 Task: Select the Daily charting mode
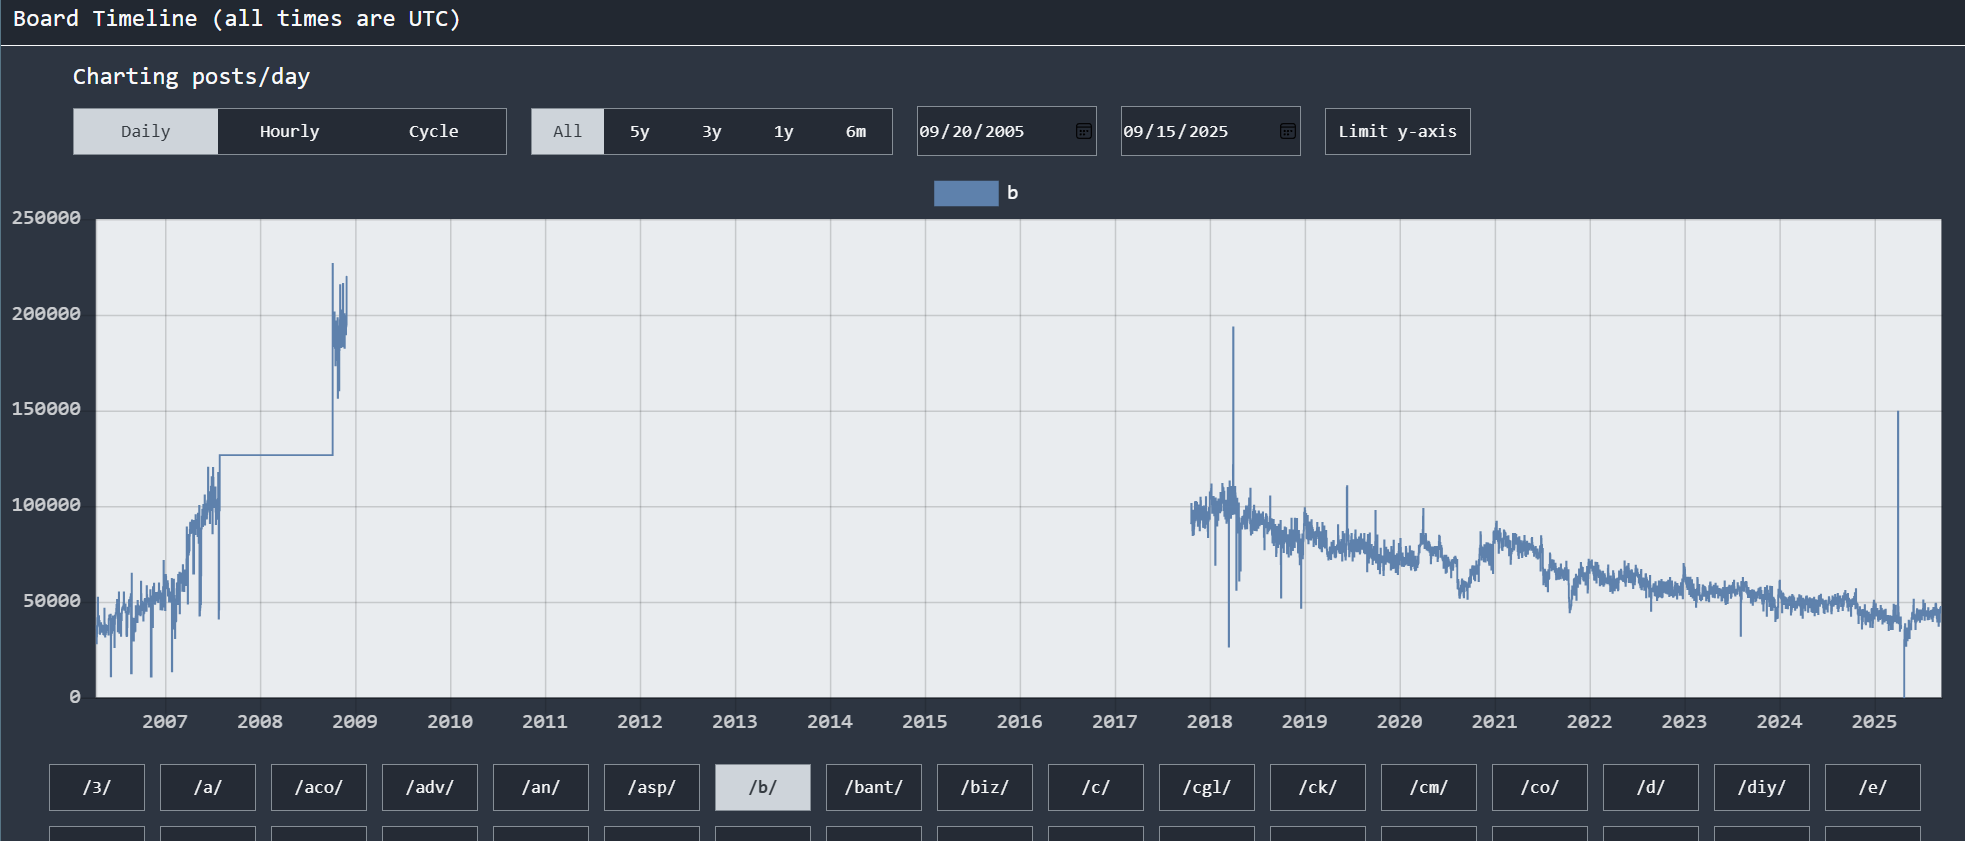point(145,131)
